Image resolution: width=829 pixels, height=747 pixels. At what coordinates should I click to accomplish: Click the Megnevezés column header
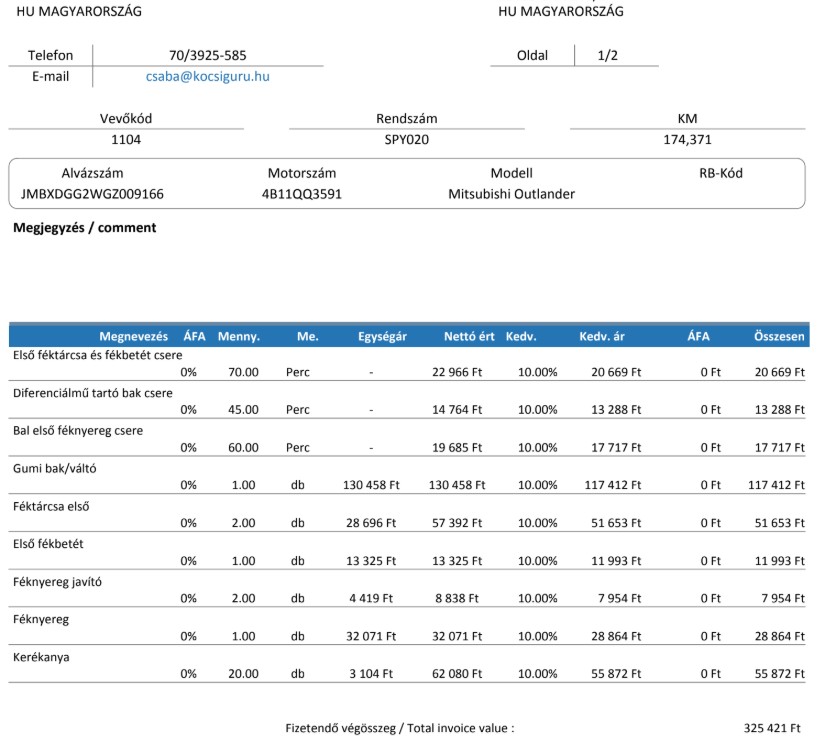[x=133, y=336]
